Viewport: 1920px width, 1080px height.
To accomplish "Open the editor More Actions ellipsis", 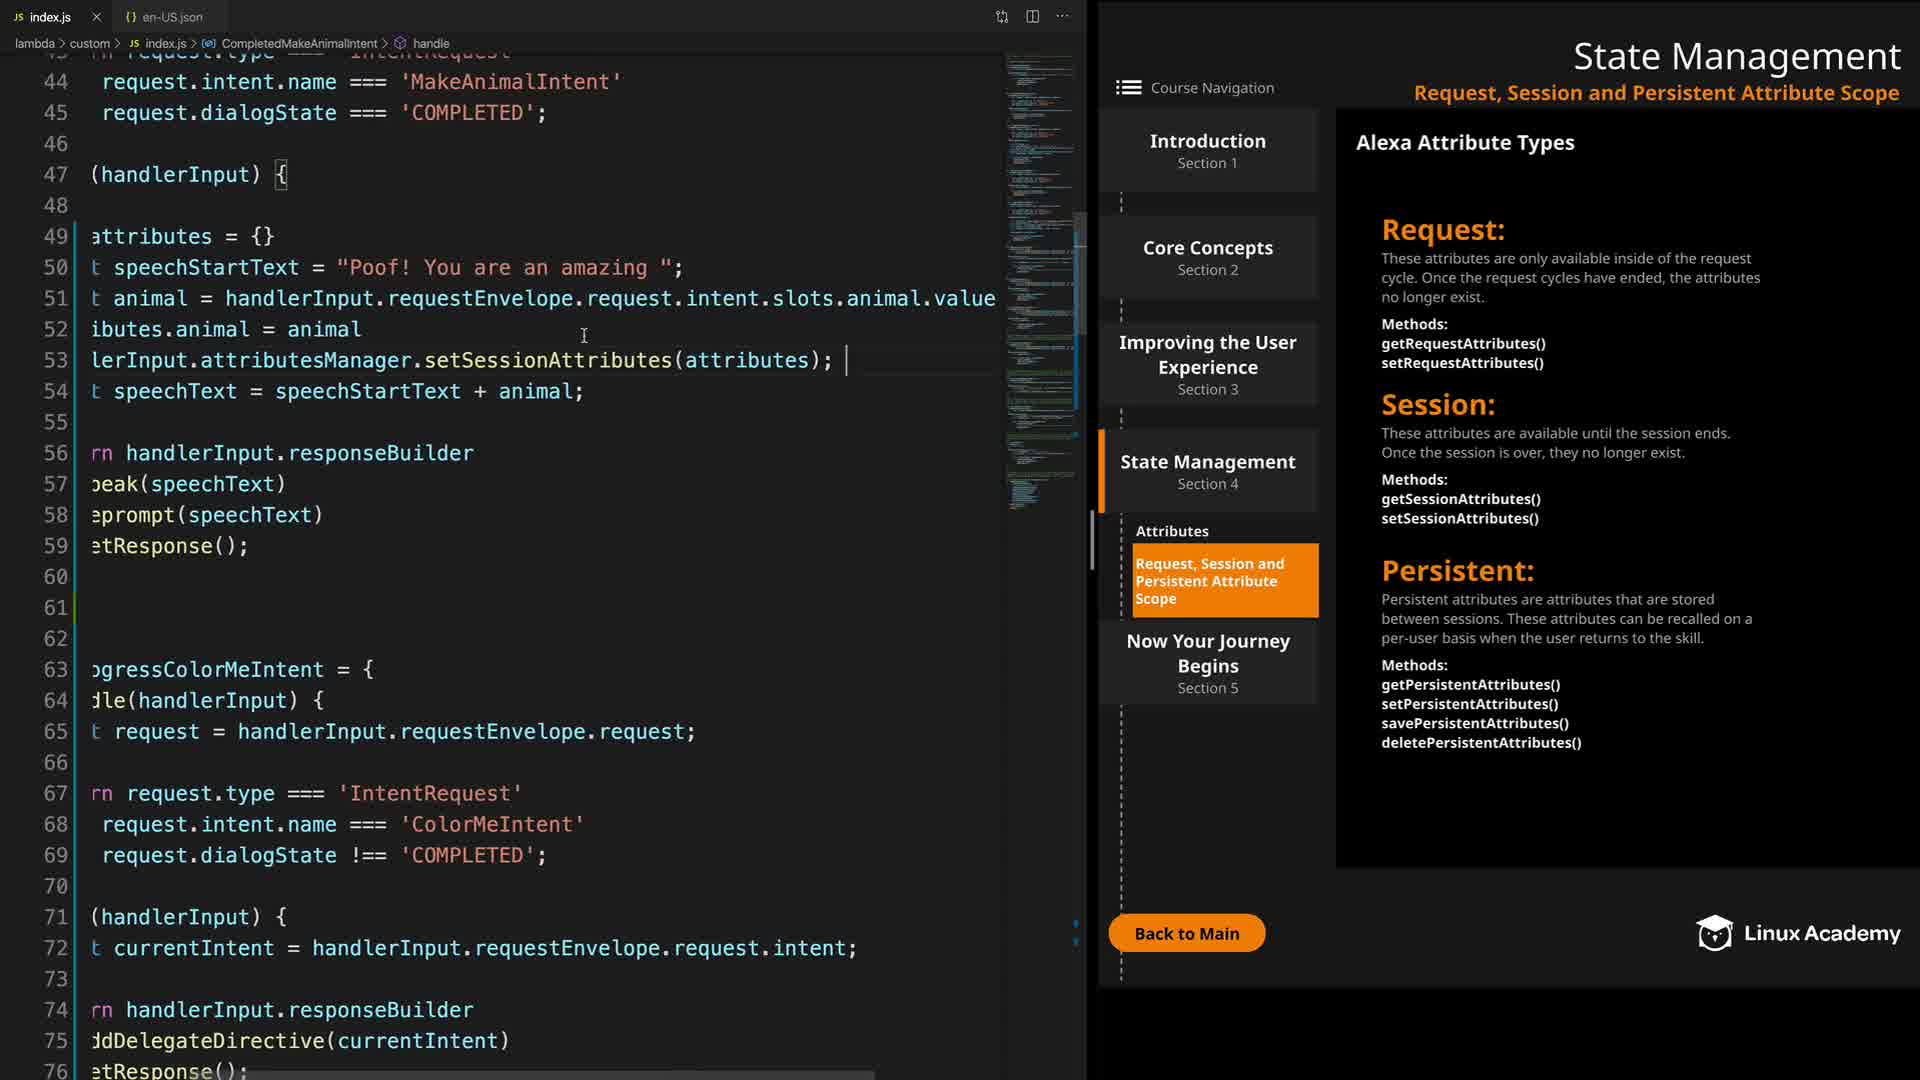I will pos(1062,17).
